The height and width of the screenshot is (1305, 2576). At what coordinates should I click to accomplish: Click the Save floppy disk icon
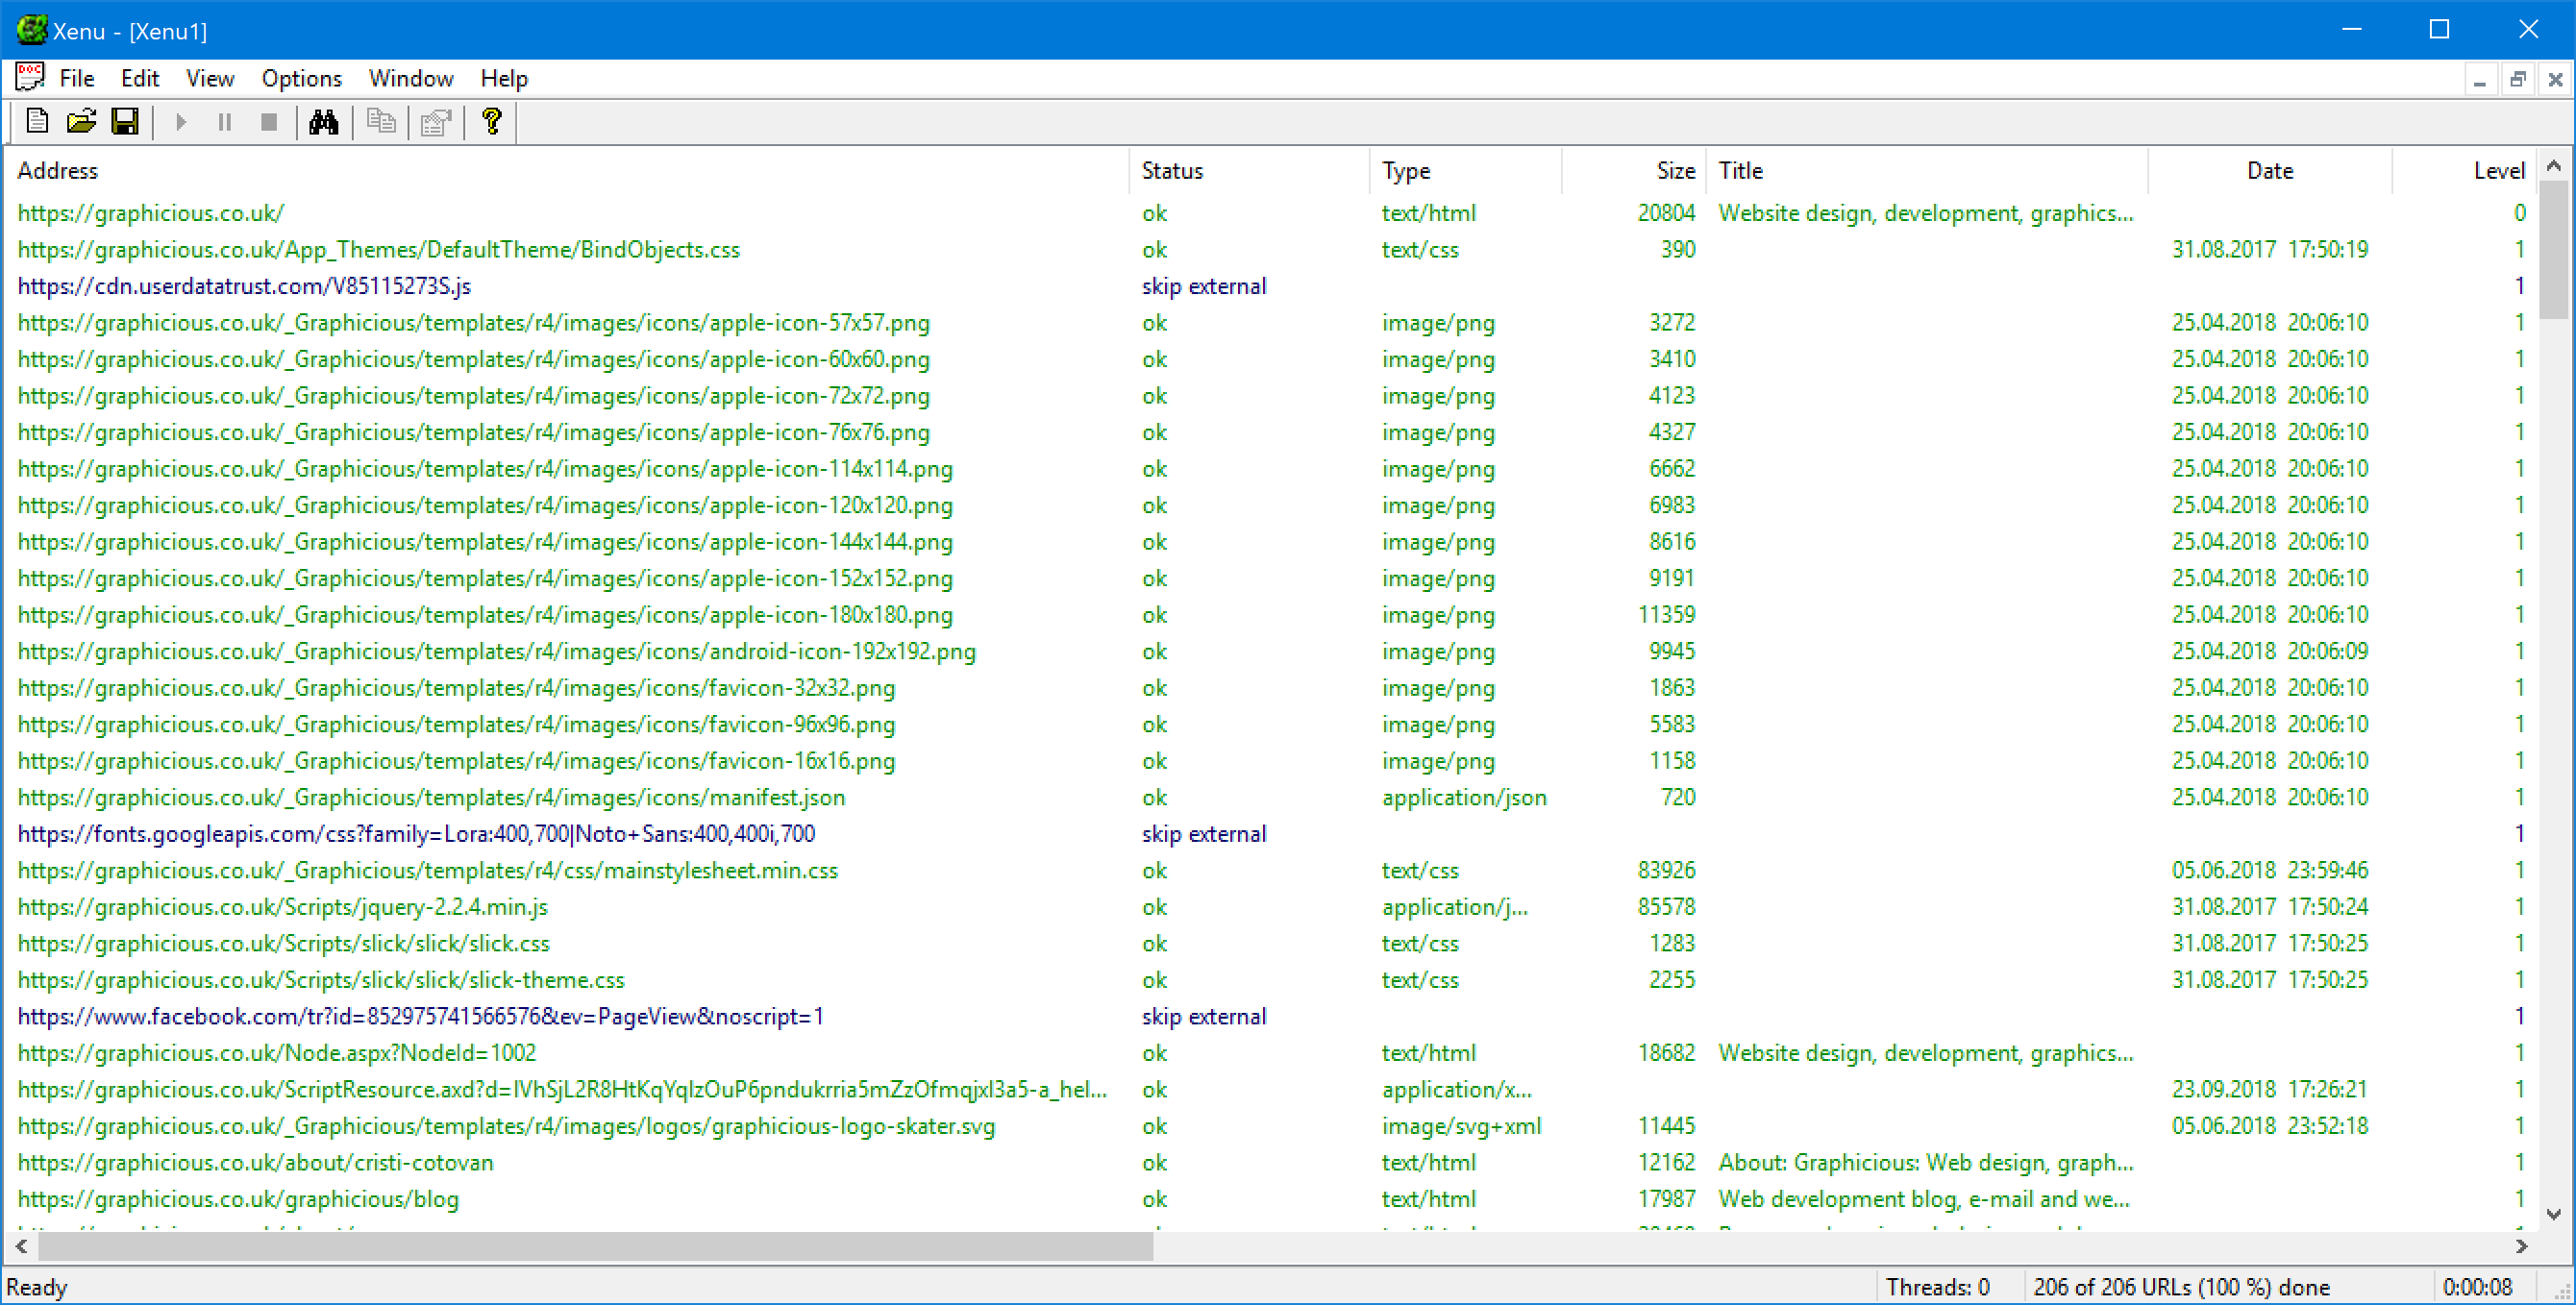click(125, 122)
